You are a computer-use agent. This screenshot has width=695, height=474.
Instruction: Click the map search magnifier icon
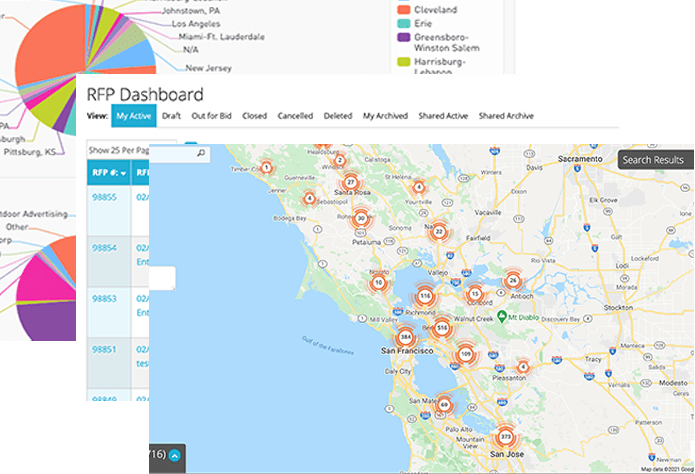(201, 153)
